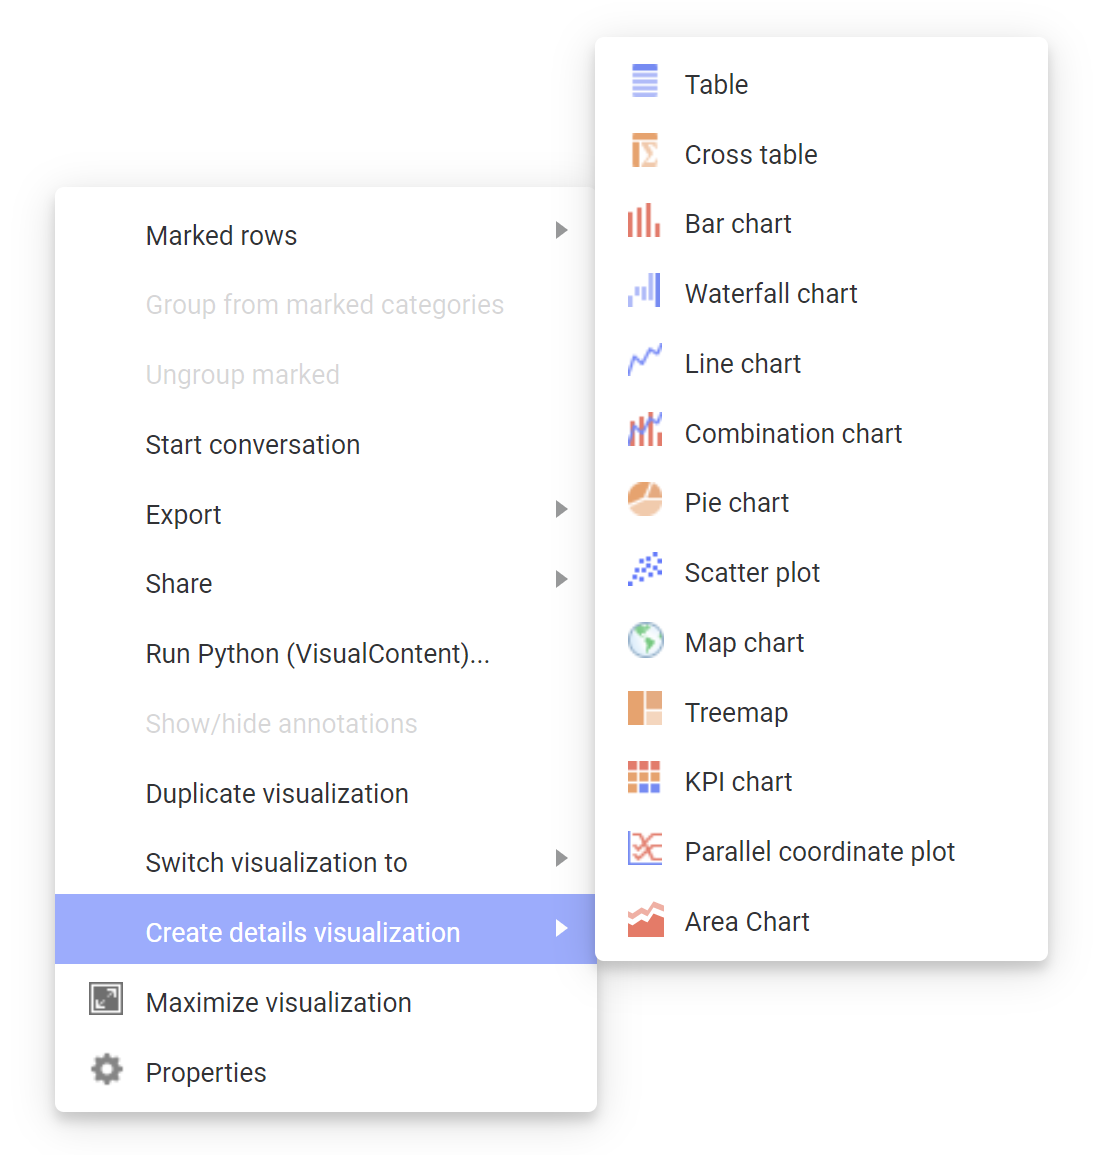The width and height of the screenshot is (1098, 1155).
Task: Open the Share submenu arrow
Action: [x=561, y=579]
